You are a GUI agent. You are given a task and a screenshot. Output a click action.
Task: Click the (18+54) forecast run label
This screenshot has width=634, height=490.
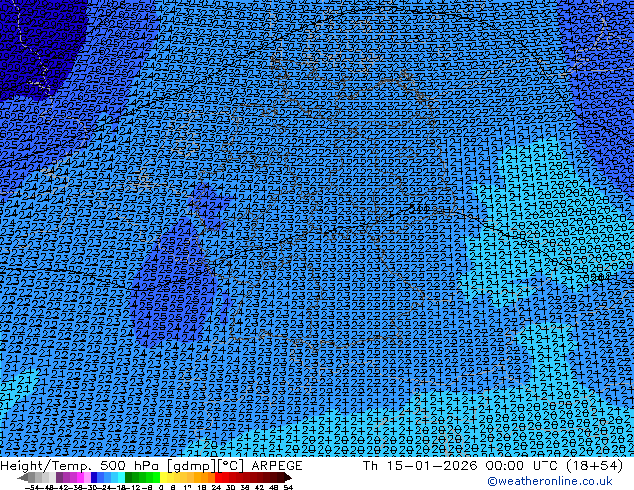pos(594,466)
